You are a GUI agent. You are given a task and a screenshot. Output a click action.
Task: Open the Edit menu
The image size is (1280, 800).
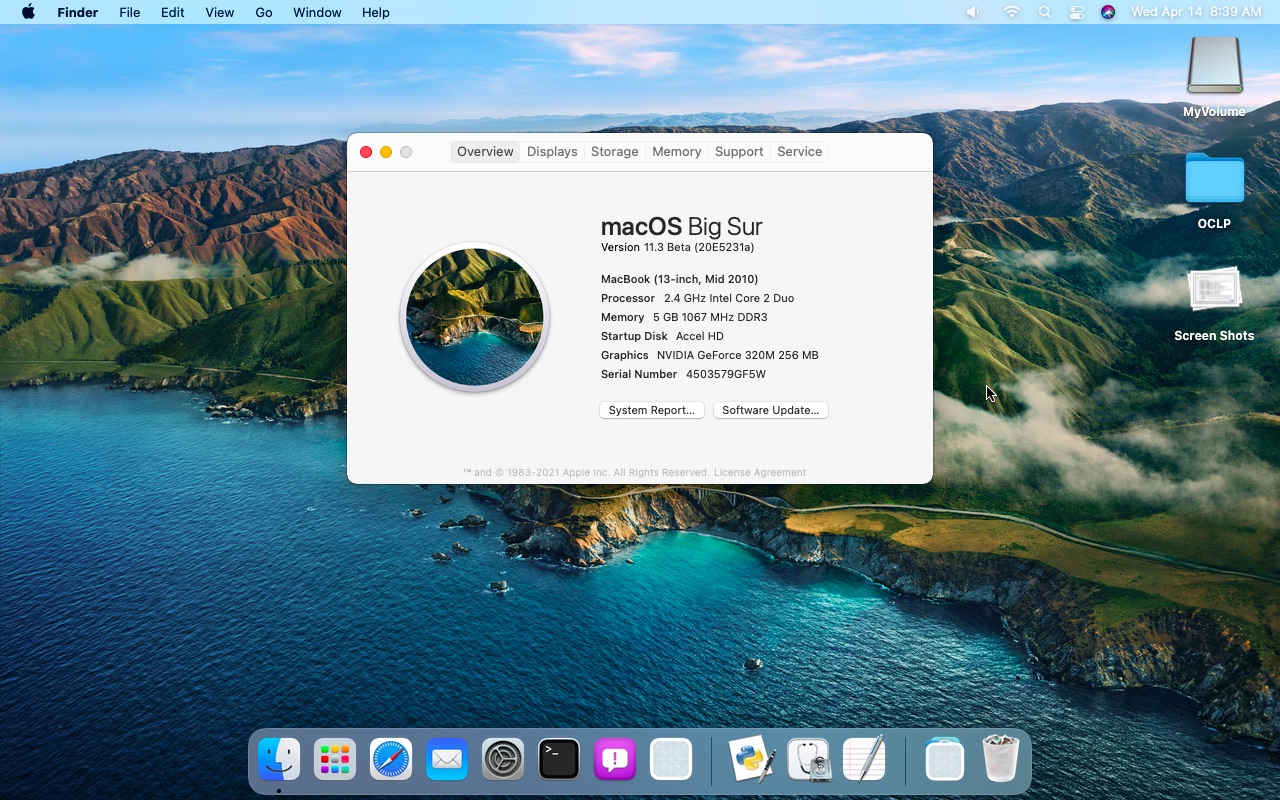(173, 12)
